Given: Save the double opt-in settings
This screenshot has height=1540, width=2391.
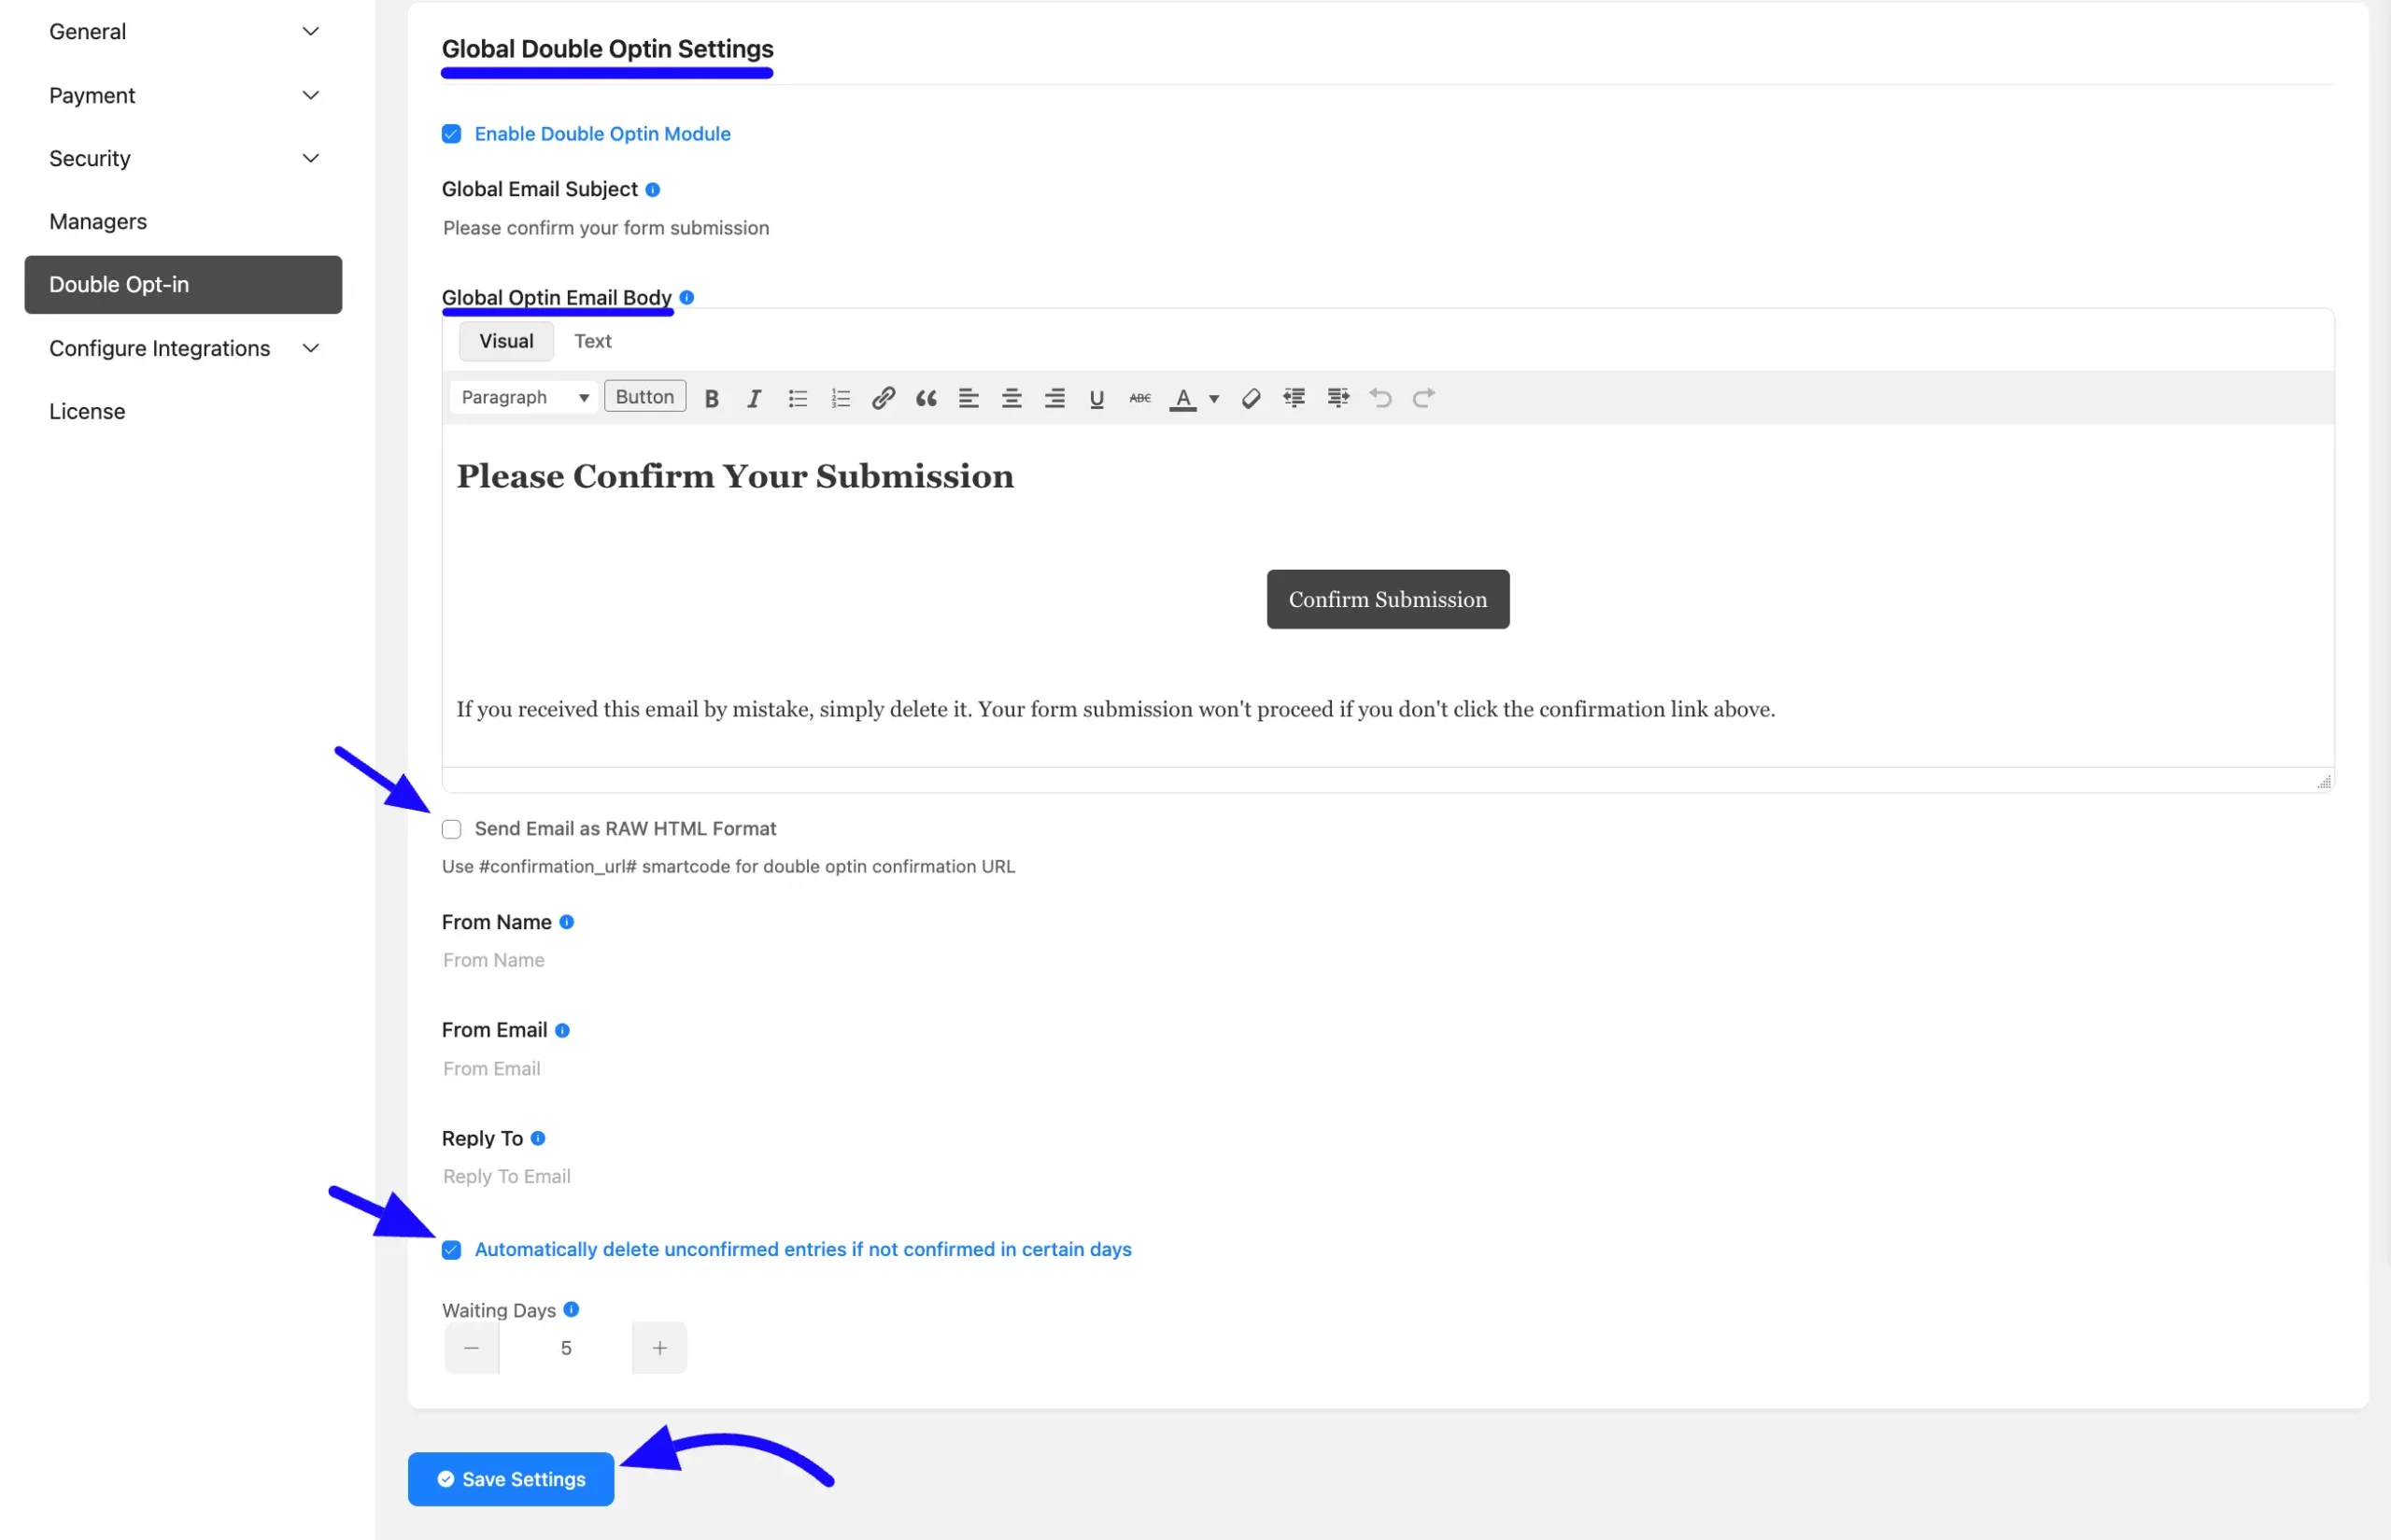Looking at the screenshot, I should (511, 1479).
